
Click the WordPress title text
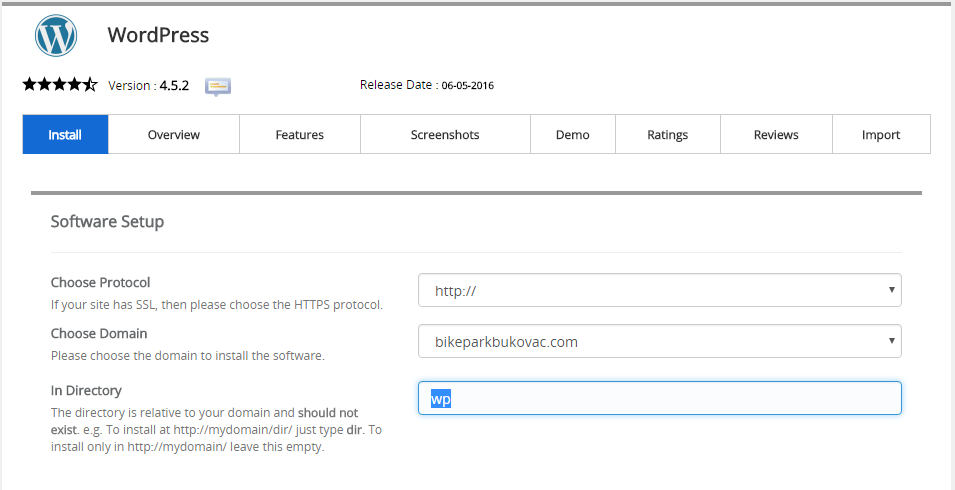click(158, 35)
